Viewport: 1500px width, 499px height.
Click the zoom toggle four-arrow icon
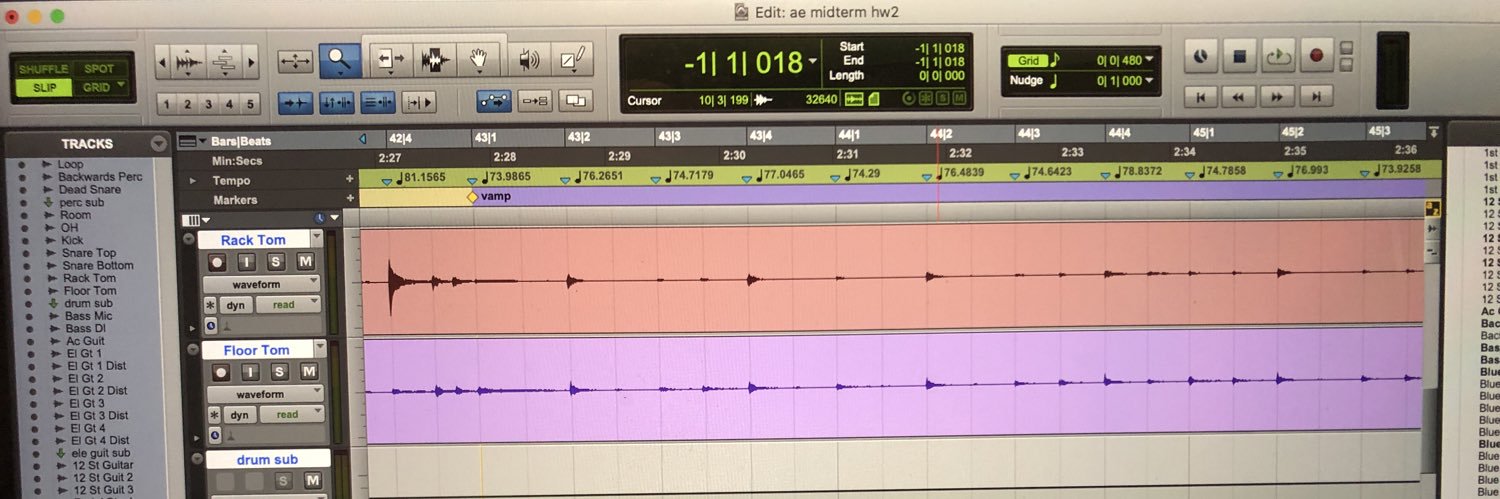coord(296,62)
